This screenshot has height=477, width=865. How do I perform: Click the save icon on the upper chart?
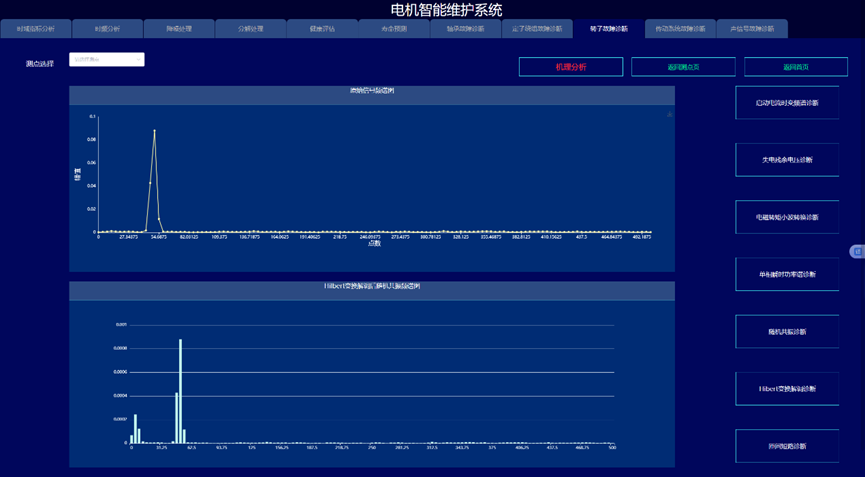(669, 115)
